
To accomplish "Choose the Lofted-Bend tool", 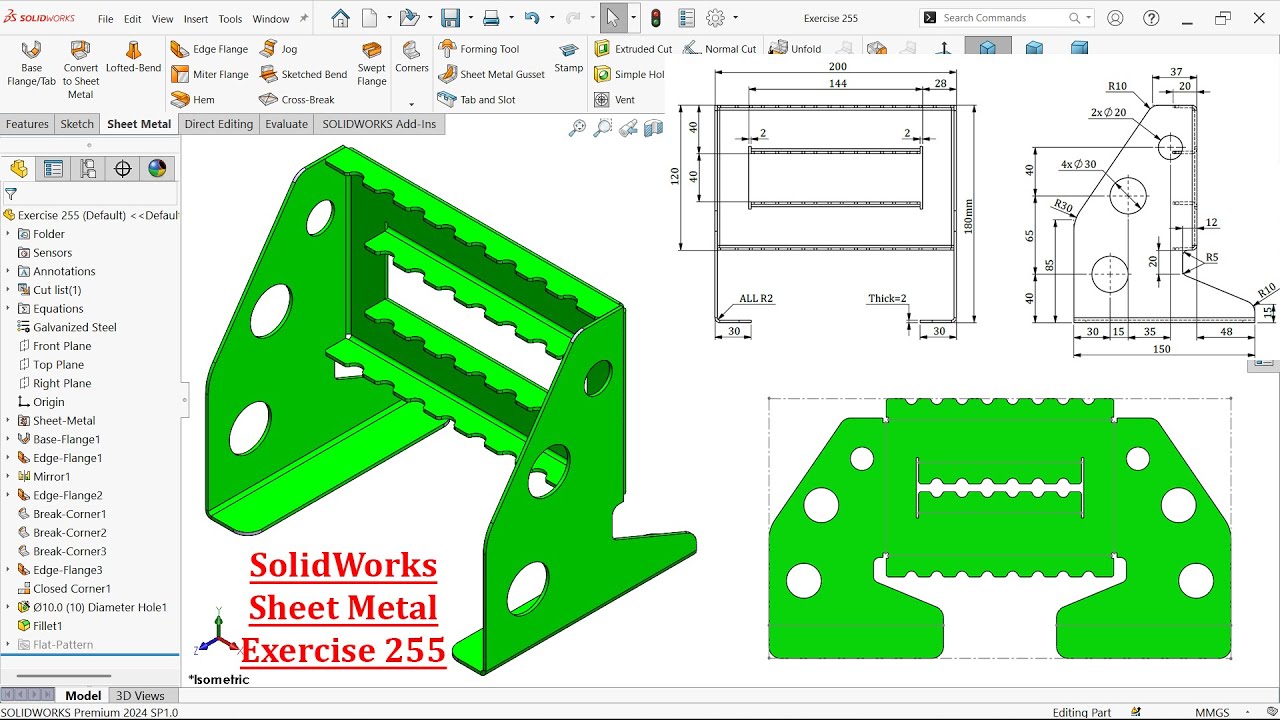I will tap(133, 58).
